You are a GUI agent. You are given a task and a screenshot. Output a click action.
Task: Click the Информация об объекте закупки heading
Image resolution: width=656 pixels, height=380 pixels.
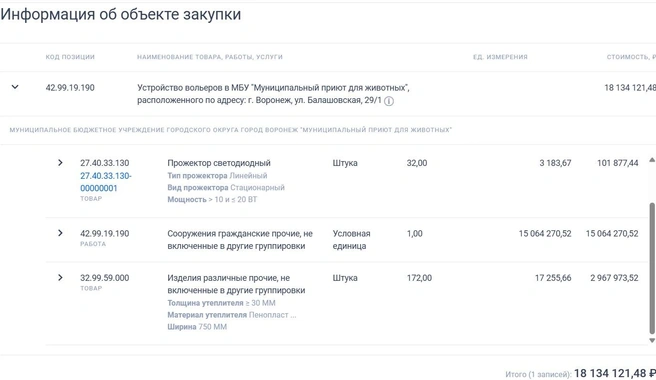(x=120, y=14)
